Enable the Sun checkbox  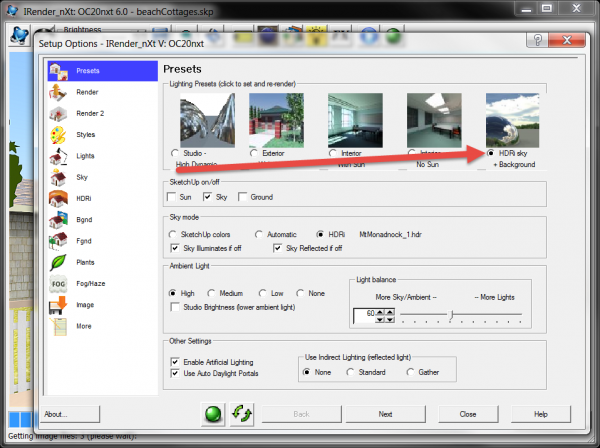[172, 197]
